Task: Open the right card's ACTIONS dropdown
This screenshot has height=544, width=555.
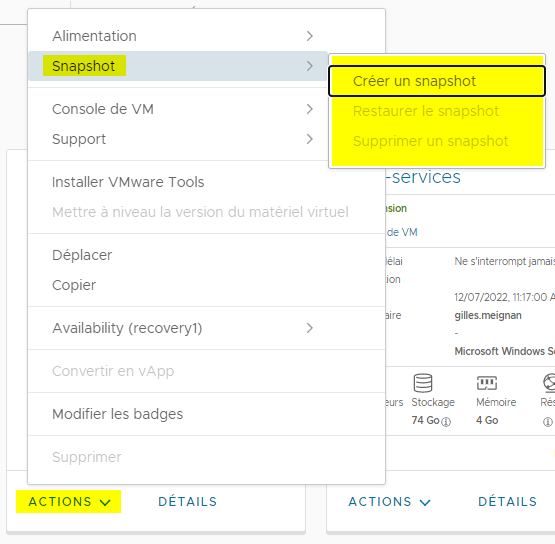Action: pos(389,502)
